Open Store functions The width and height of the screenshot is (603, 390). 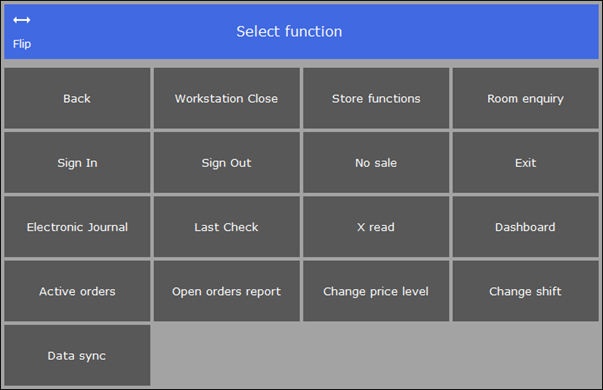(x=376, y=98)
